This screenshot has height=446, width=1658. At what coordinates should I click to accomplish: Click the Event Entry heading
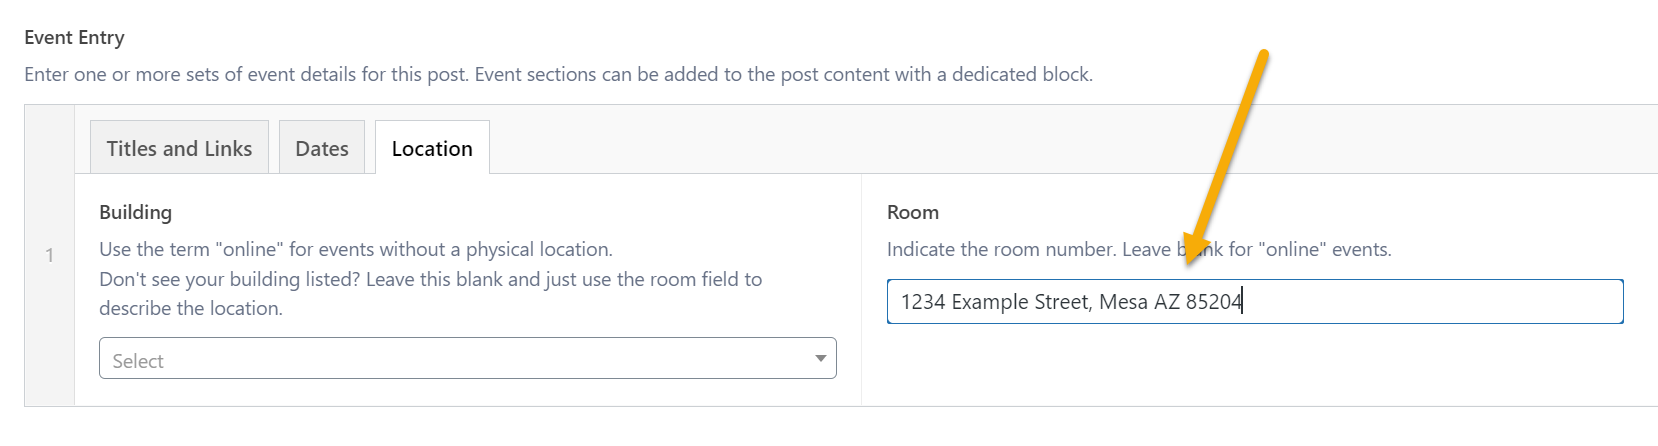tap(75, 38)
